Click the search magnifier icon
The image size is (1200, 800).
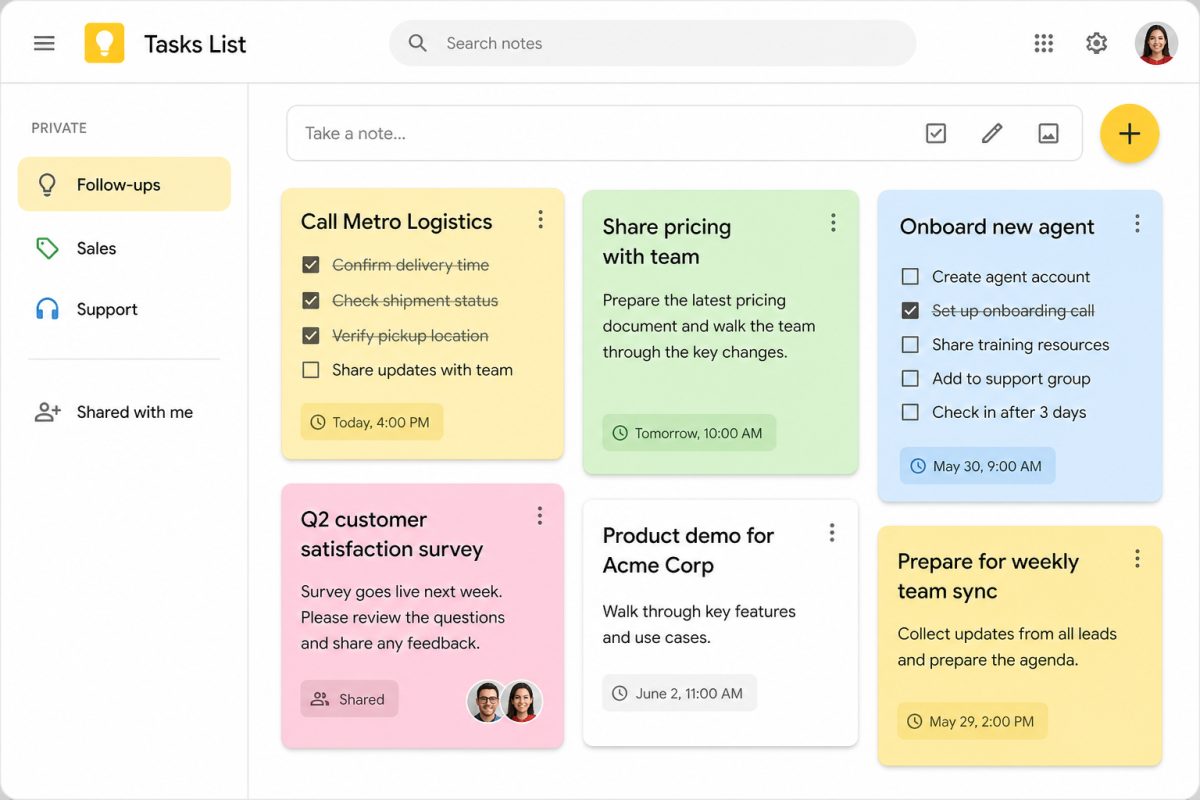pyautogui.click(x=418, y=43)
